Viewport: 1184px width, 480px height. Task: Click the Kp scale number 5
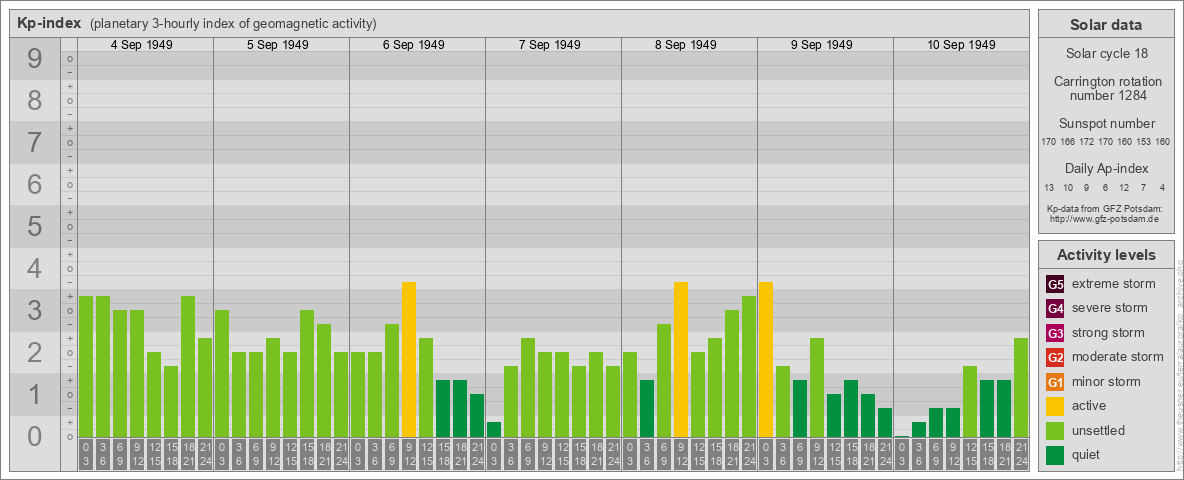pyautogui.click(x=35, y=226)
